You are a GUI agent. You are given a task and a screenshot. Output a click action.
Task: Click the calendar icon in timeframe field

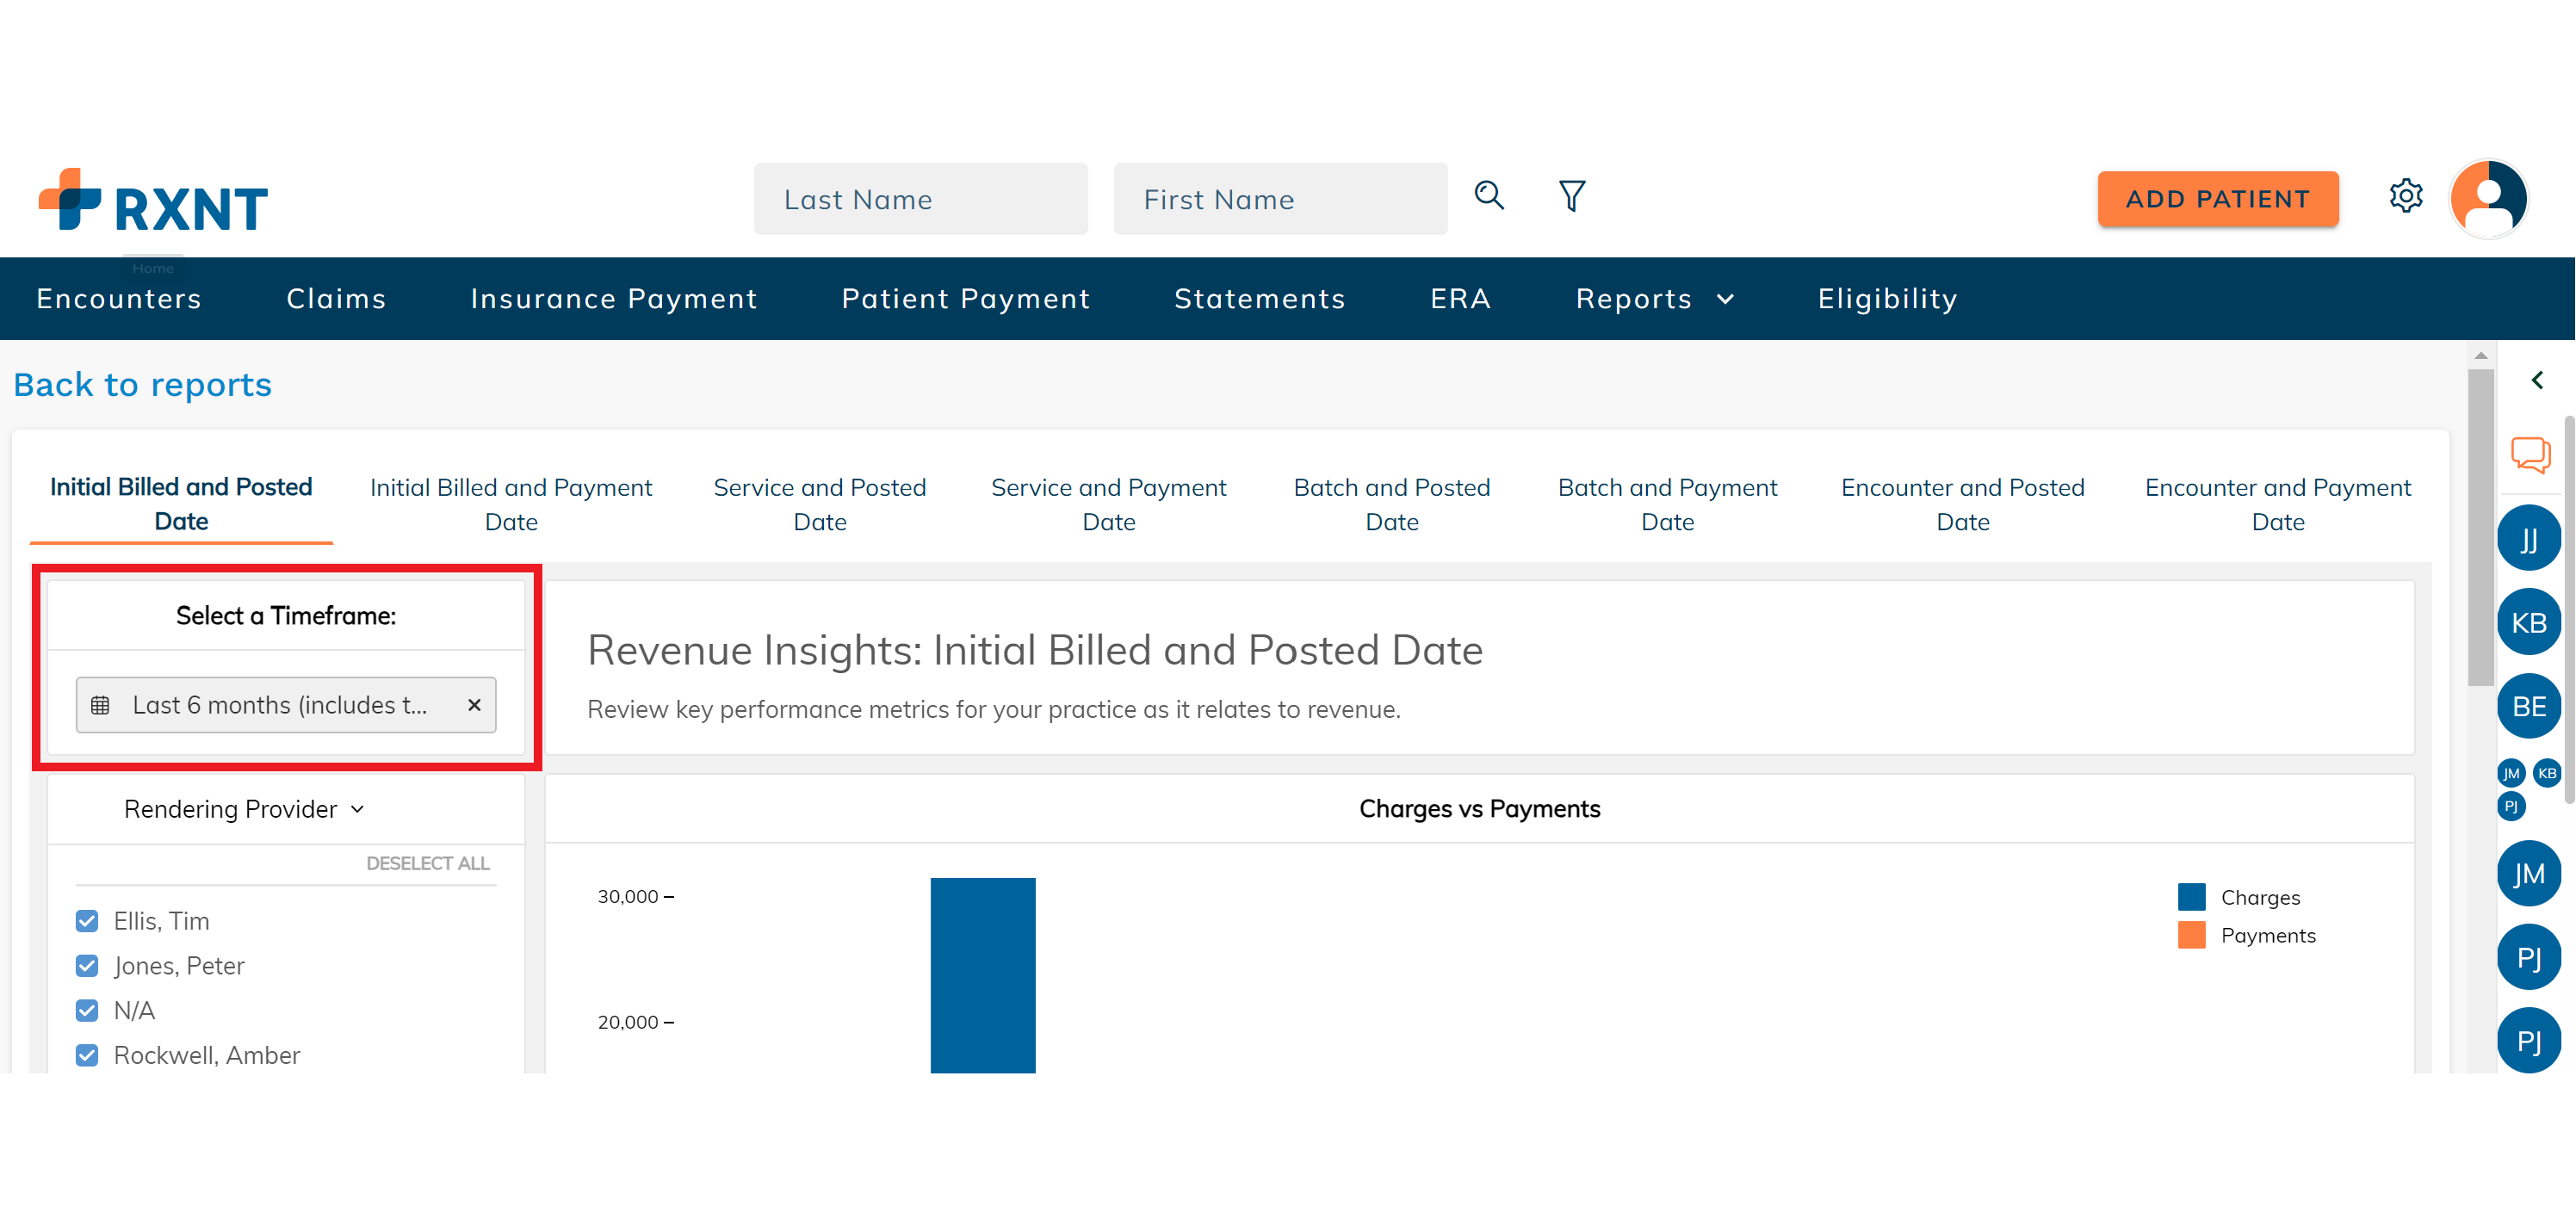coord(100,705)
